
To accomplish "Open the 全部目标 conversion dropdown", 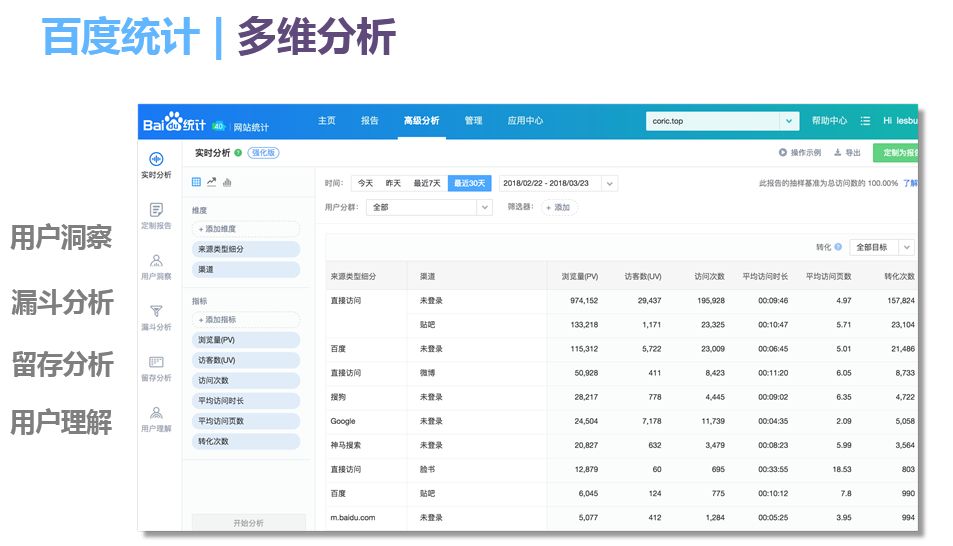I will point(881,247).
